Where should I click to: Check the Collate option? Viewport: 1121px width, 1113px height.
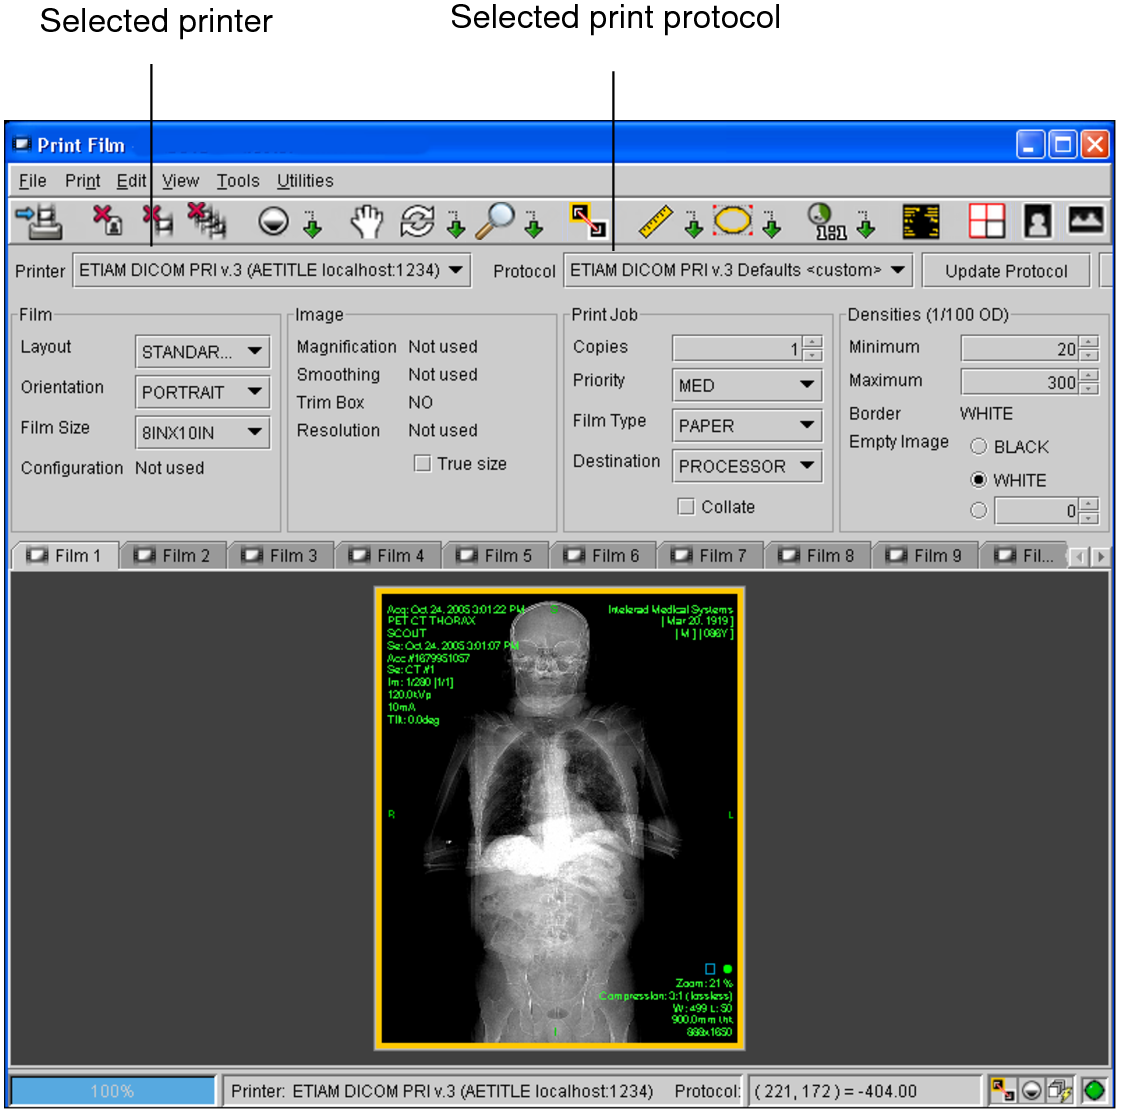(x=686, y=506)
